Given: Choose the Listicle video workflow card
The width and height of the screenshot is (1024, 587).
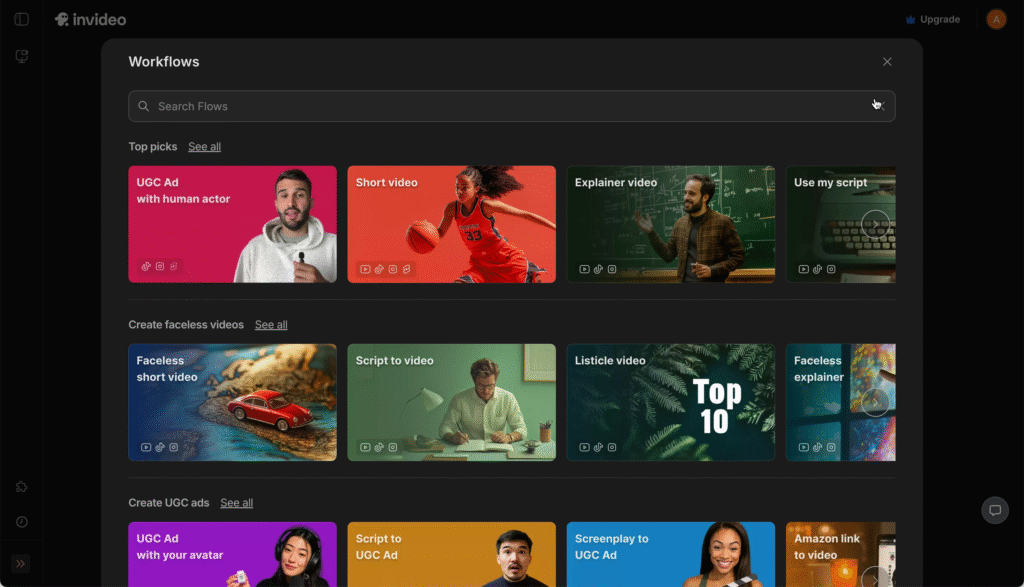Looking at the screenshot, I should 670,402.
